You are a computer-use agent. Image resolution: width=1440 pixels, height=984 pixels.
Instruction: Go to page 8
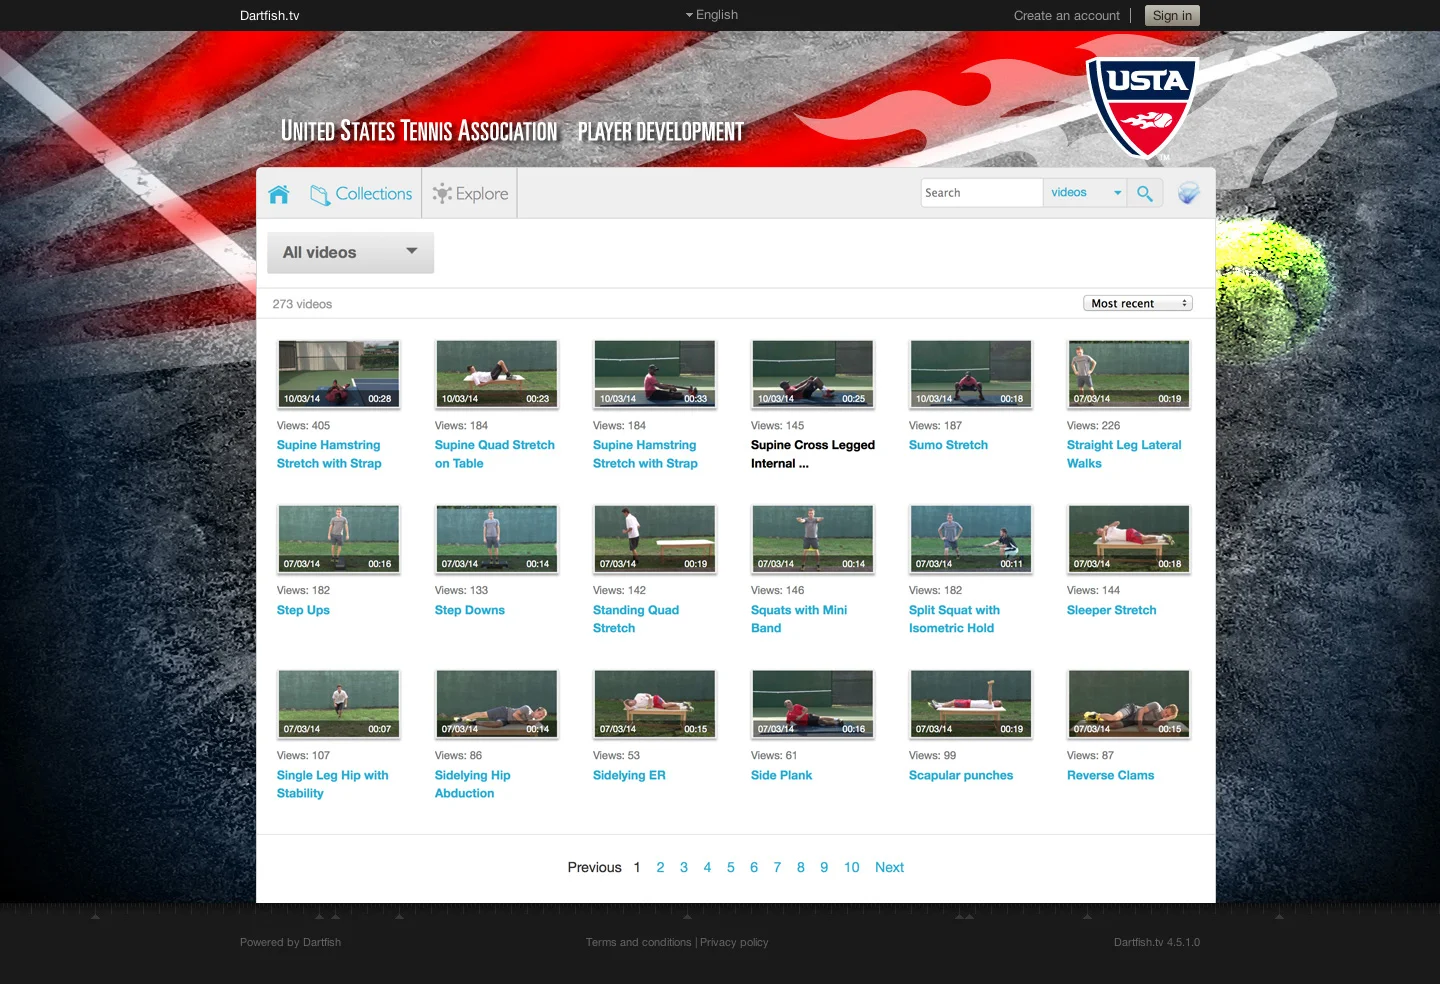801,867
